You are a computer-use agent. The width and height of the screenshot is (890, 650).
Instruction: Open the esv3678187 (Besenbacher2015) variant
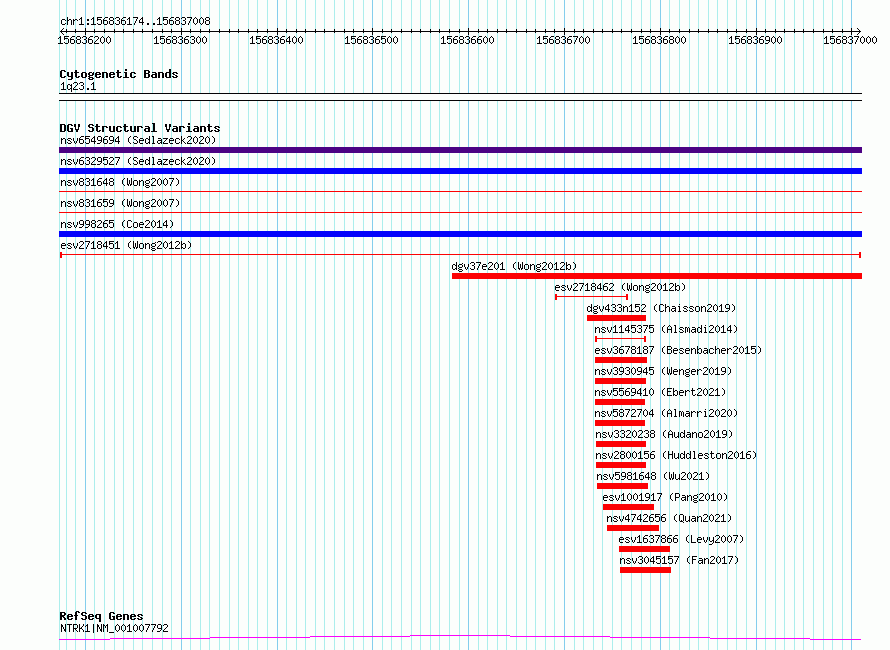(x=678, y=350)
